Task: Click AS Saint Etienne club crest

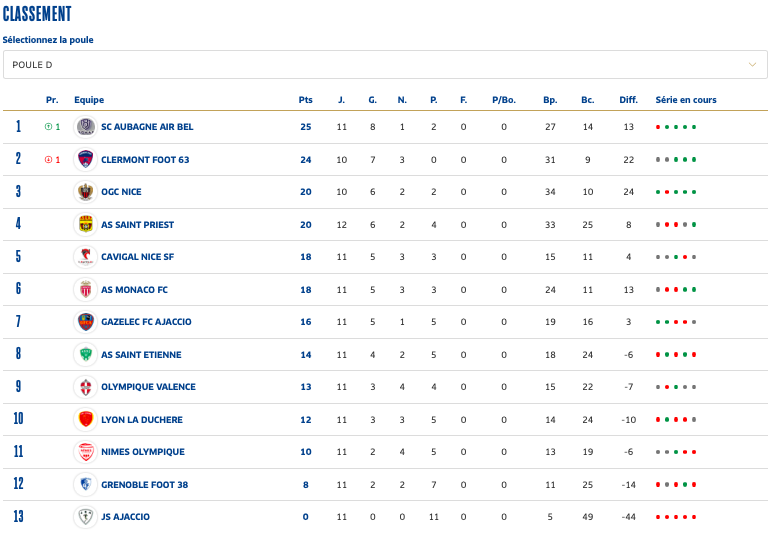Action: [x=85, y=354]
